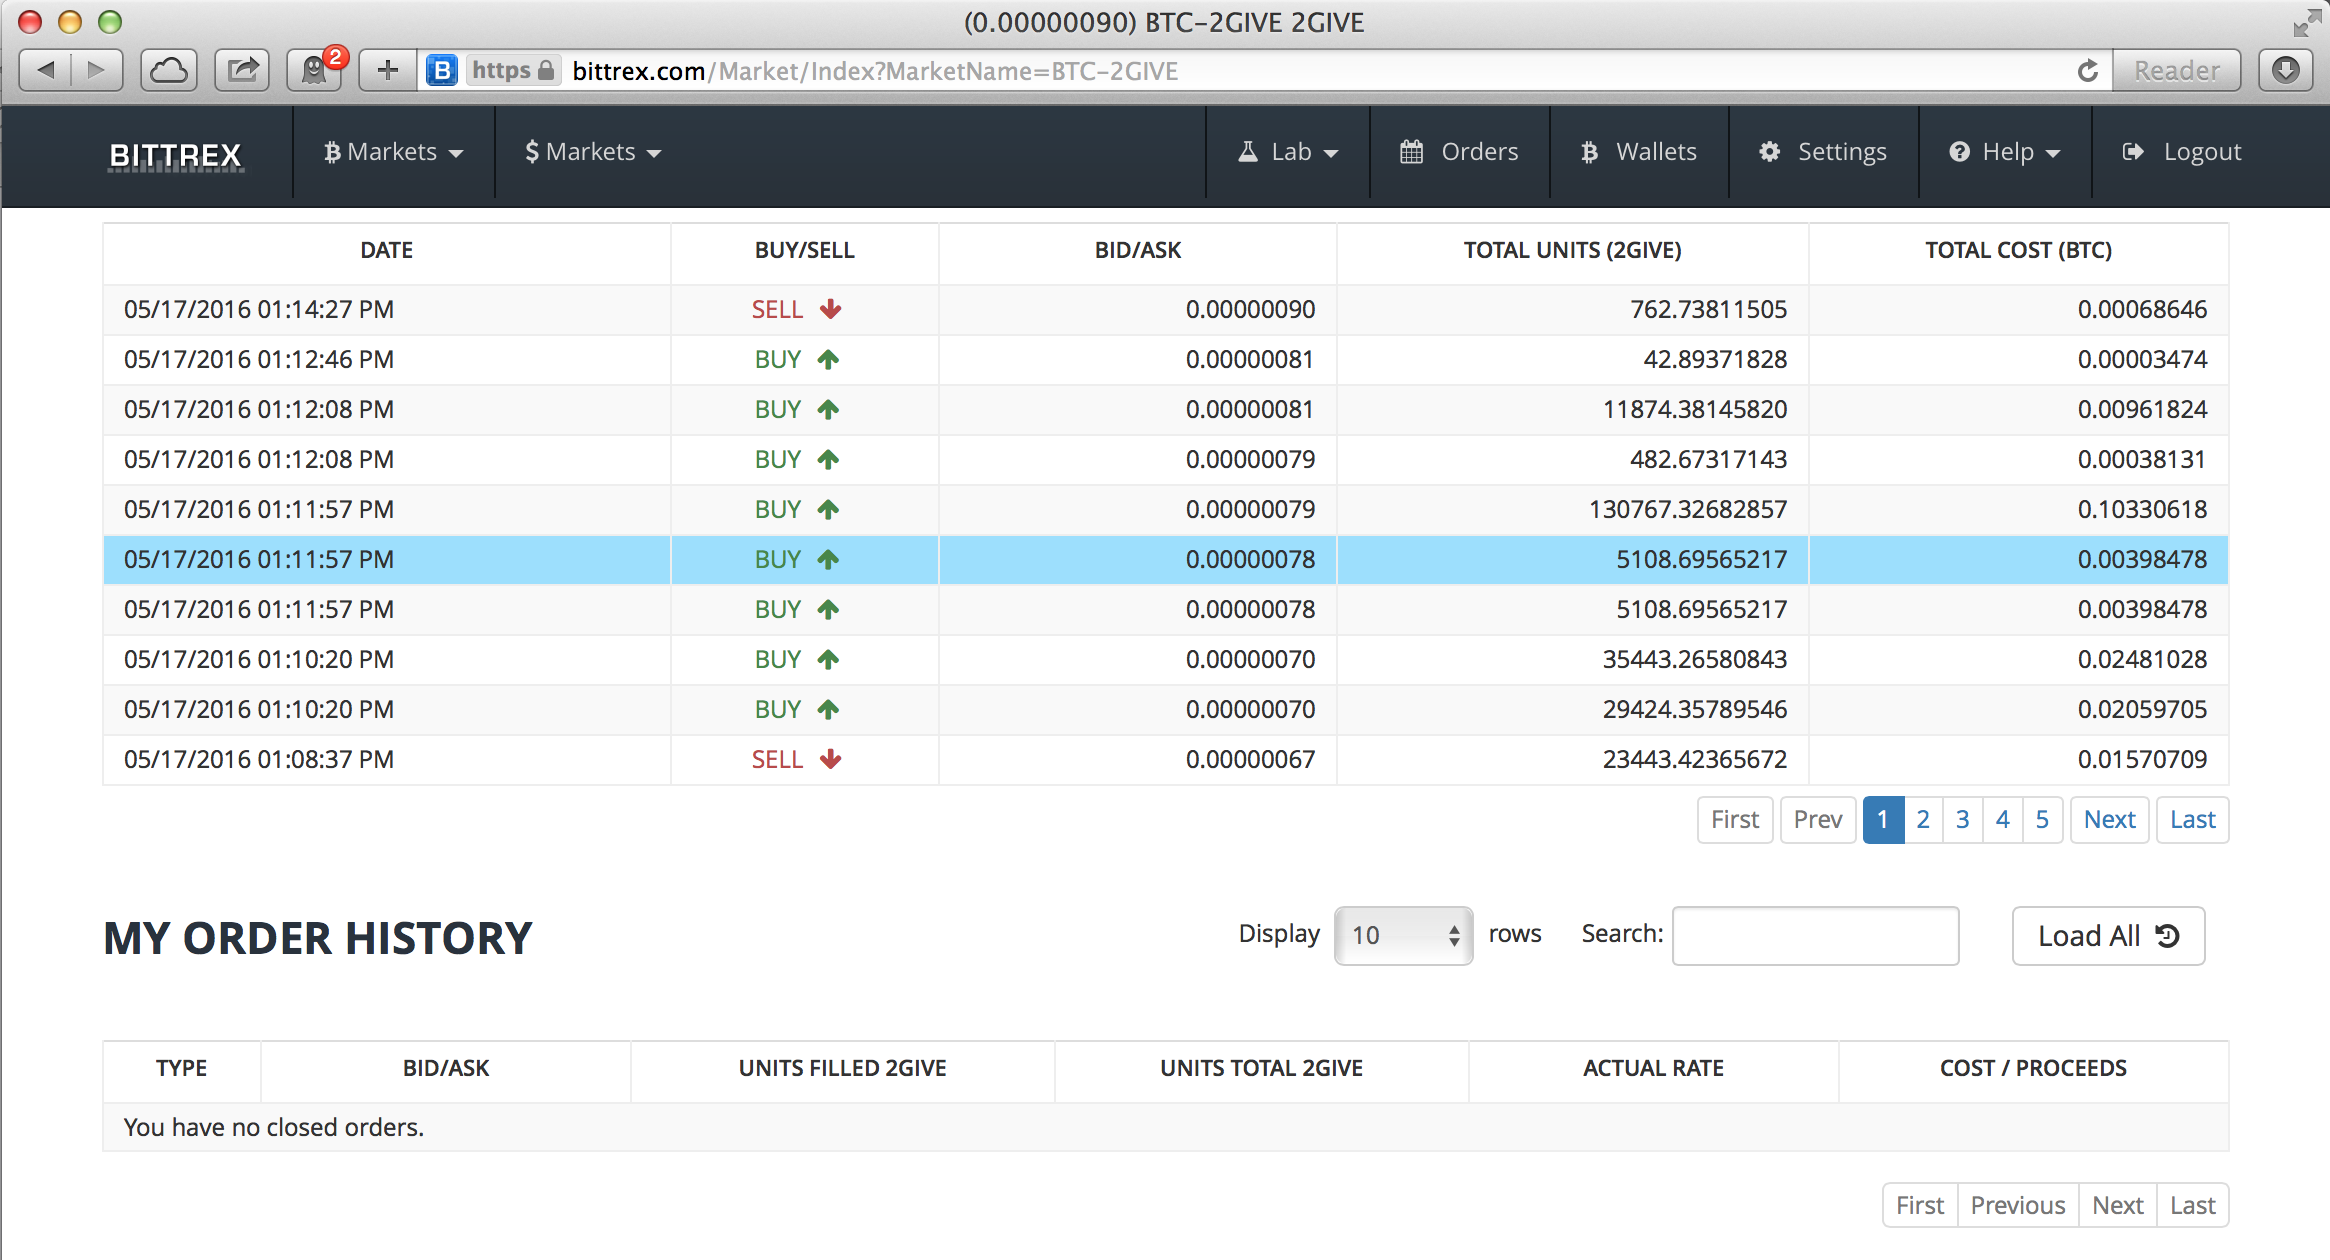Open the Orders page
Image resolution: width=2330 pixels, height=1260 pixels.
pos(1460,152)
